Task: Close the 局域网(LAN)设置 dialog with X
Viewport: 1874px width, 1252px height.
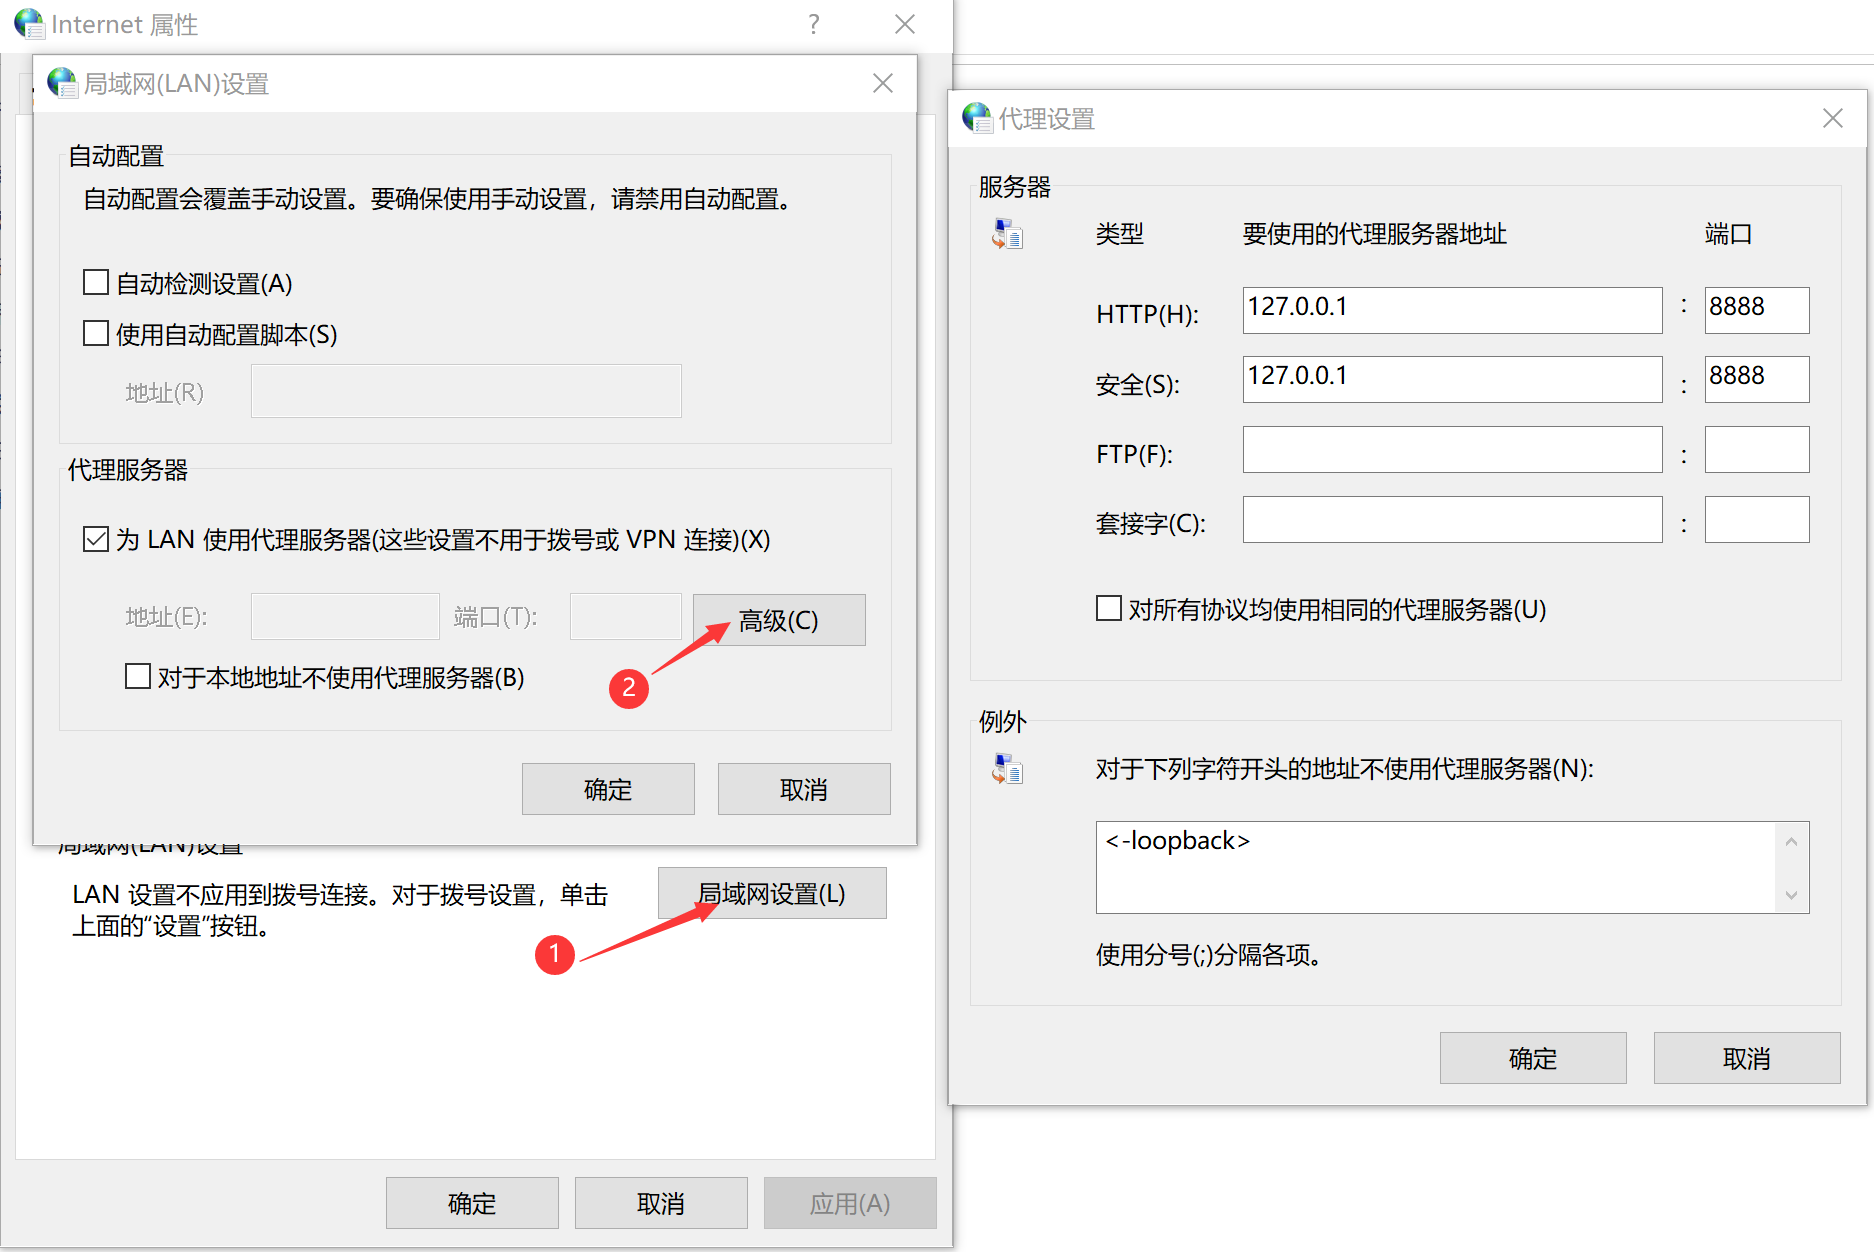Action: pos(882,83)
